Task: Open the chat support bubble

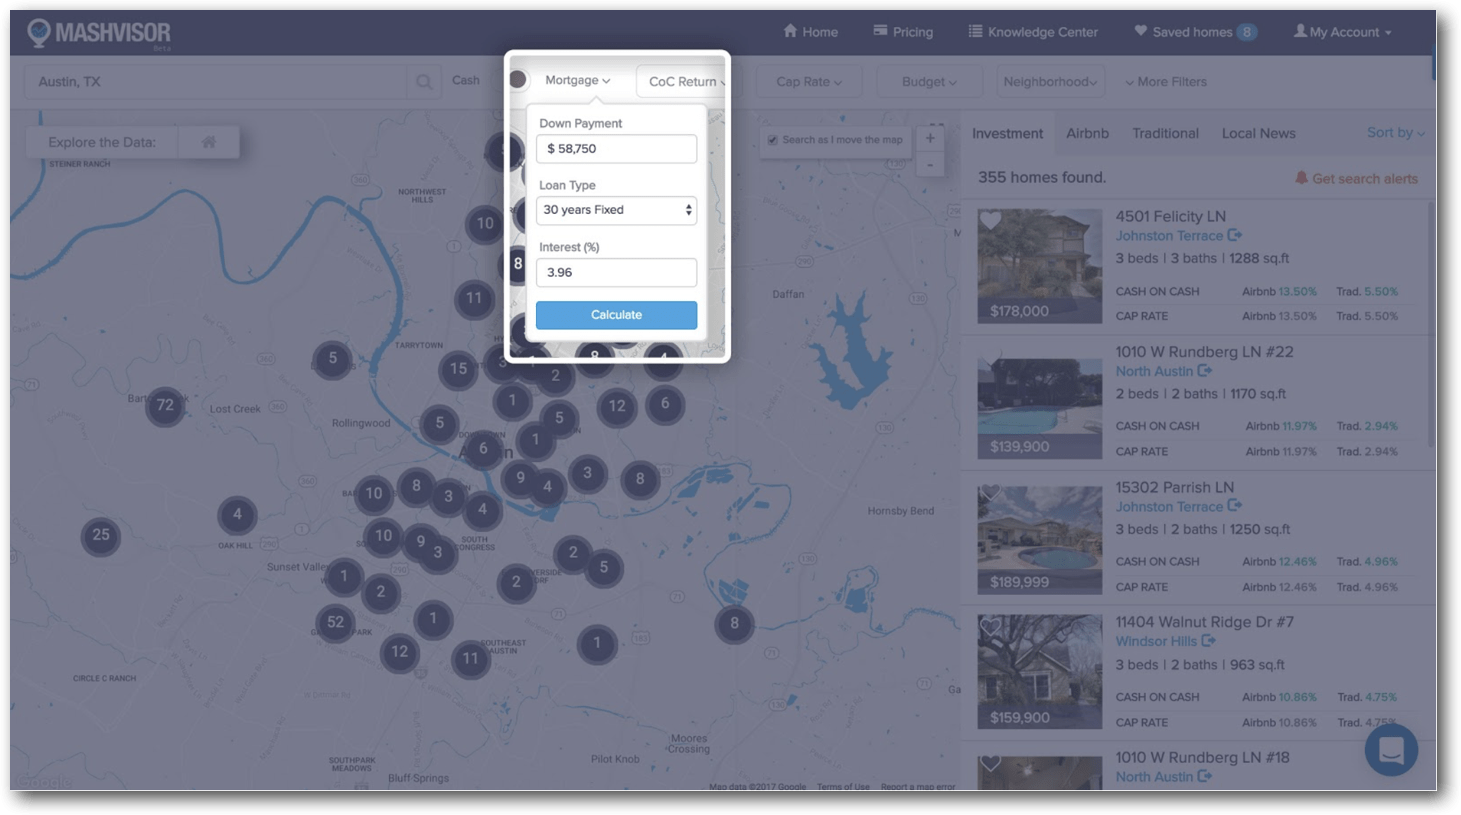Action: [x=1391, y=749]
